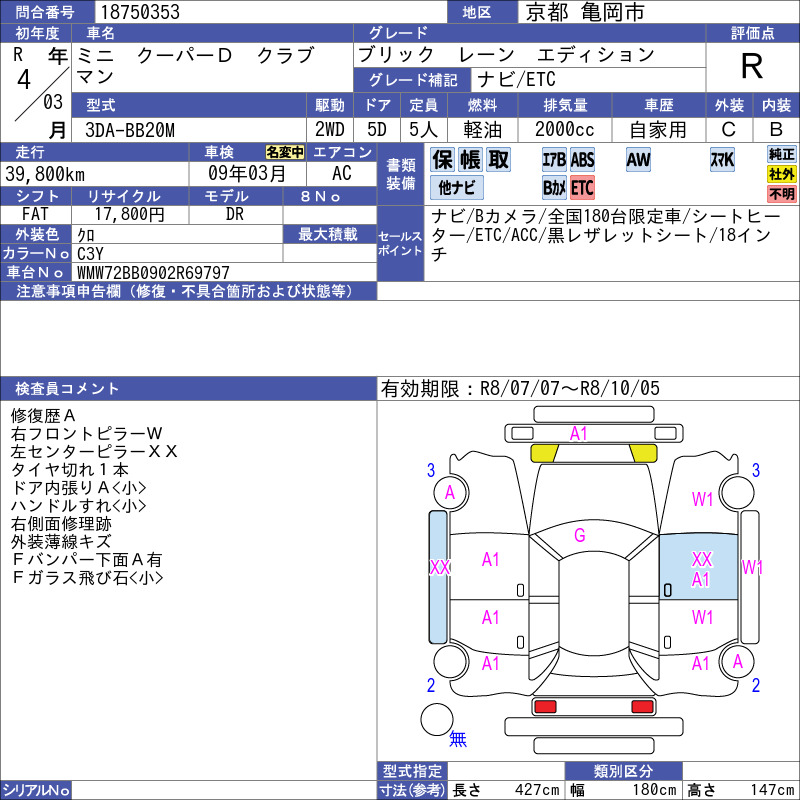Image resolution: width=800 pixels, height=800 pixels.
Task: Click the 注意事項申告欄 section header
Action: pyautogui.click(x=188, y=291)
